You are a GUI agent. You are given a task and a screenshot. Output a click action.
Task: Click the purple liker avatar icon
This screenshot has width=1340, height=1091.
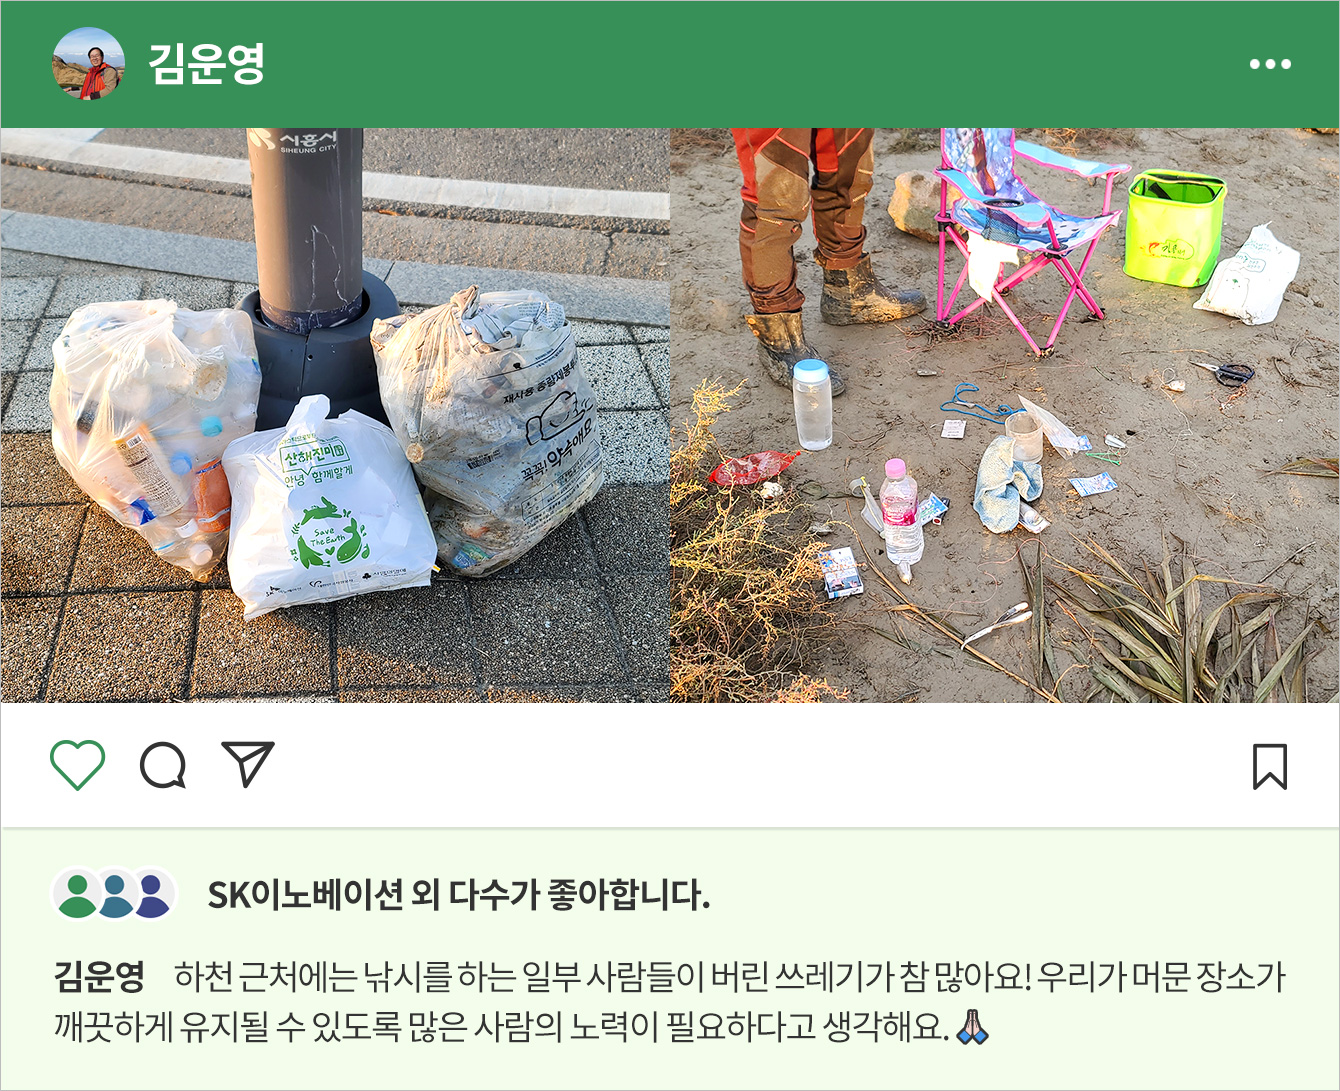(x=153, y=894)
